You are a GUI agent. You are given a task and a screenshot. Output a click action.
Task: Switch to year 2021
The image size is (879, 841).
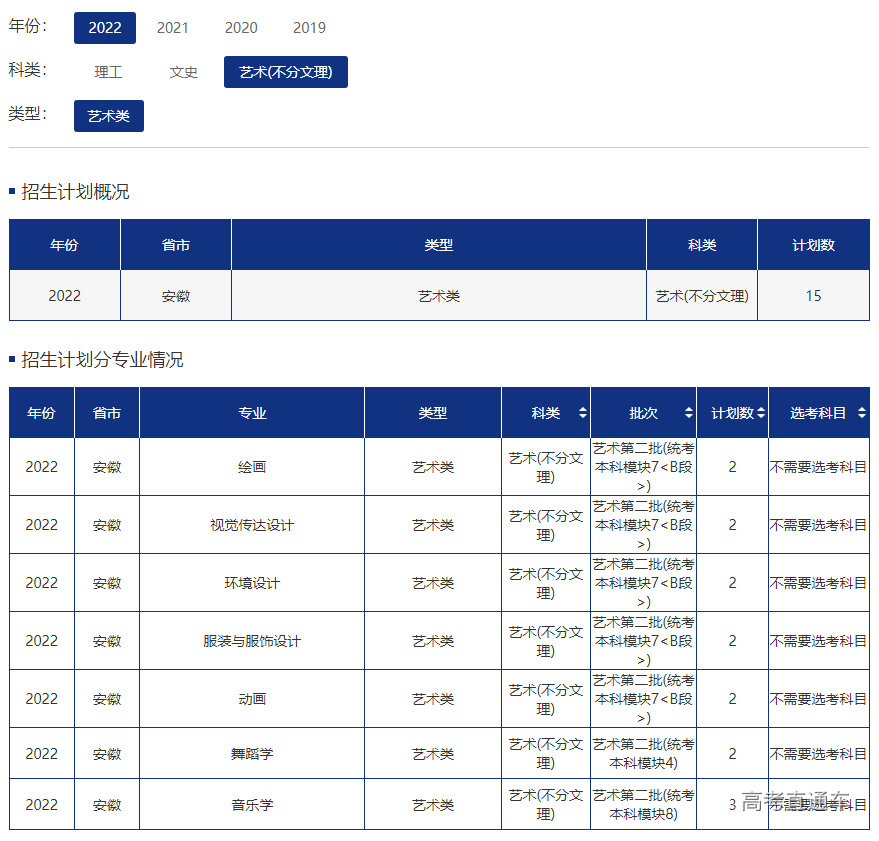click(172, 28)
